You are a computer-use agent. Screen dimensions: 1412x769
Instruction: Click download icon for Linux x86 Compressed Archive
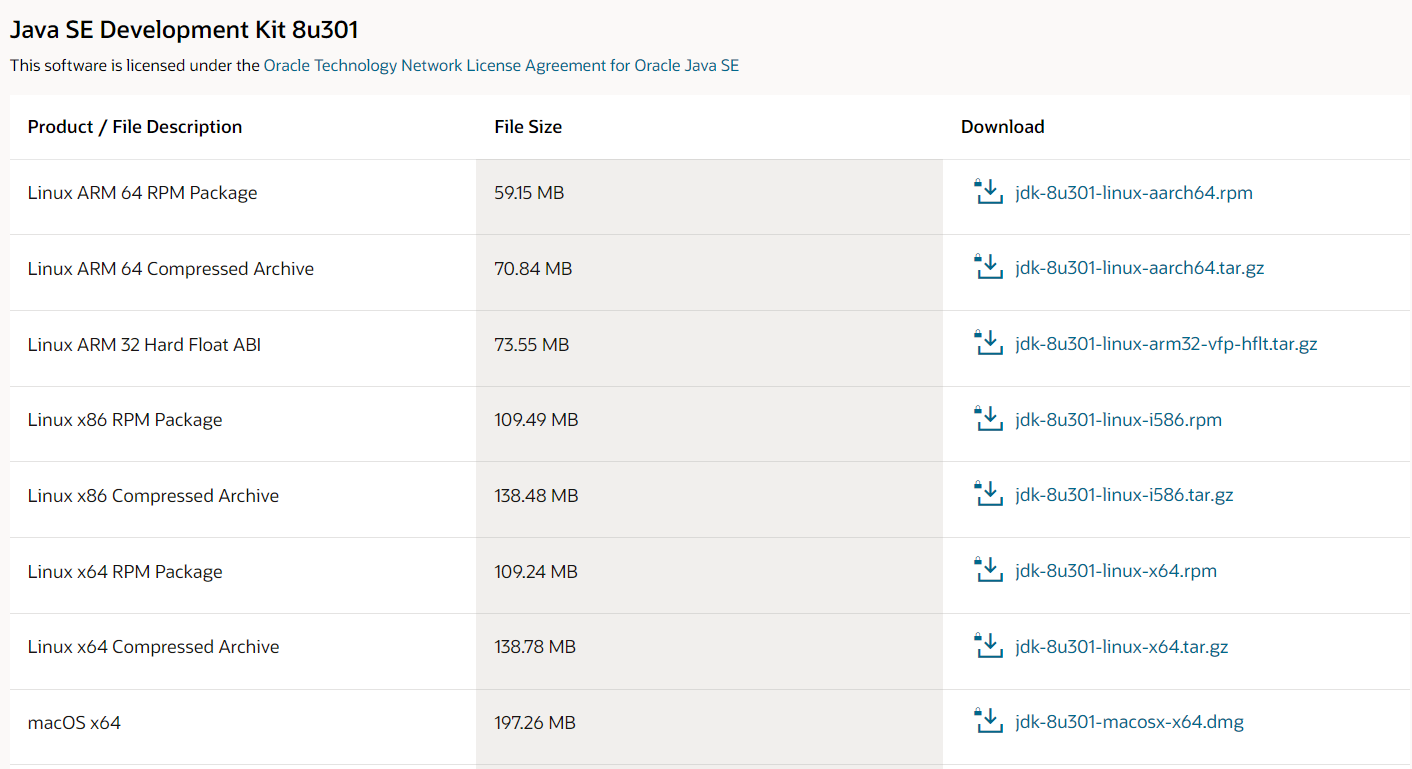(988, 495)
